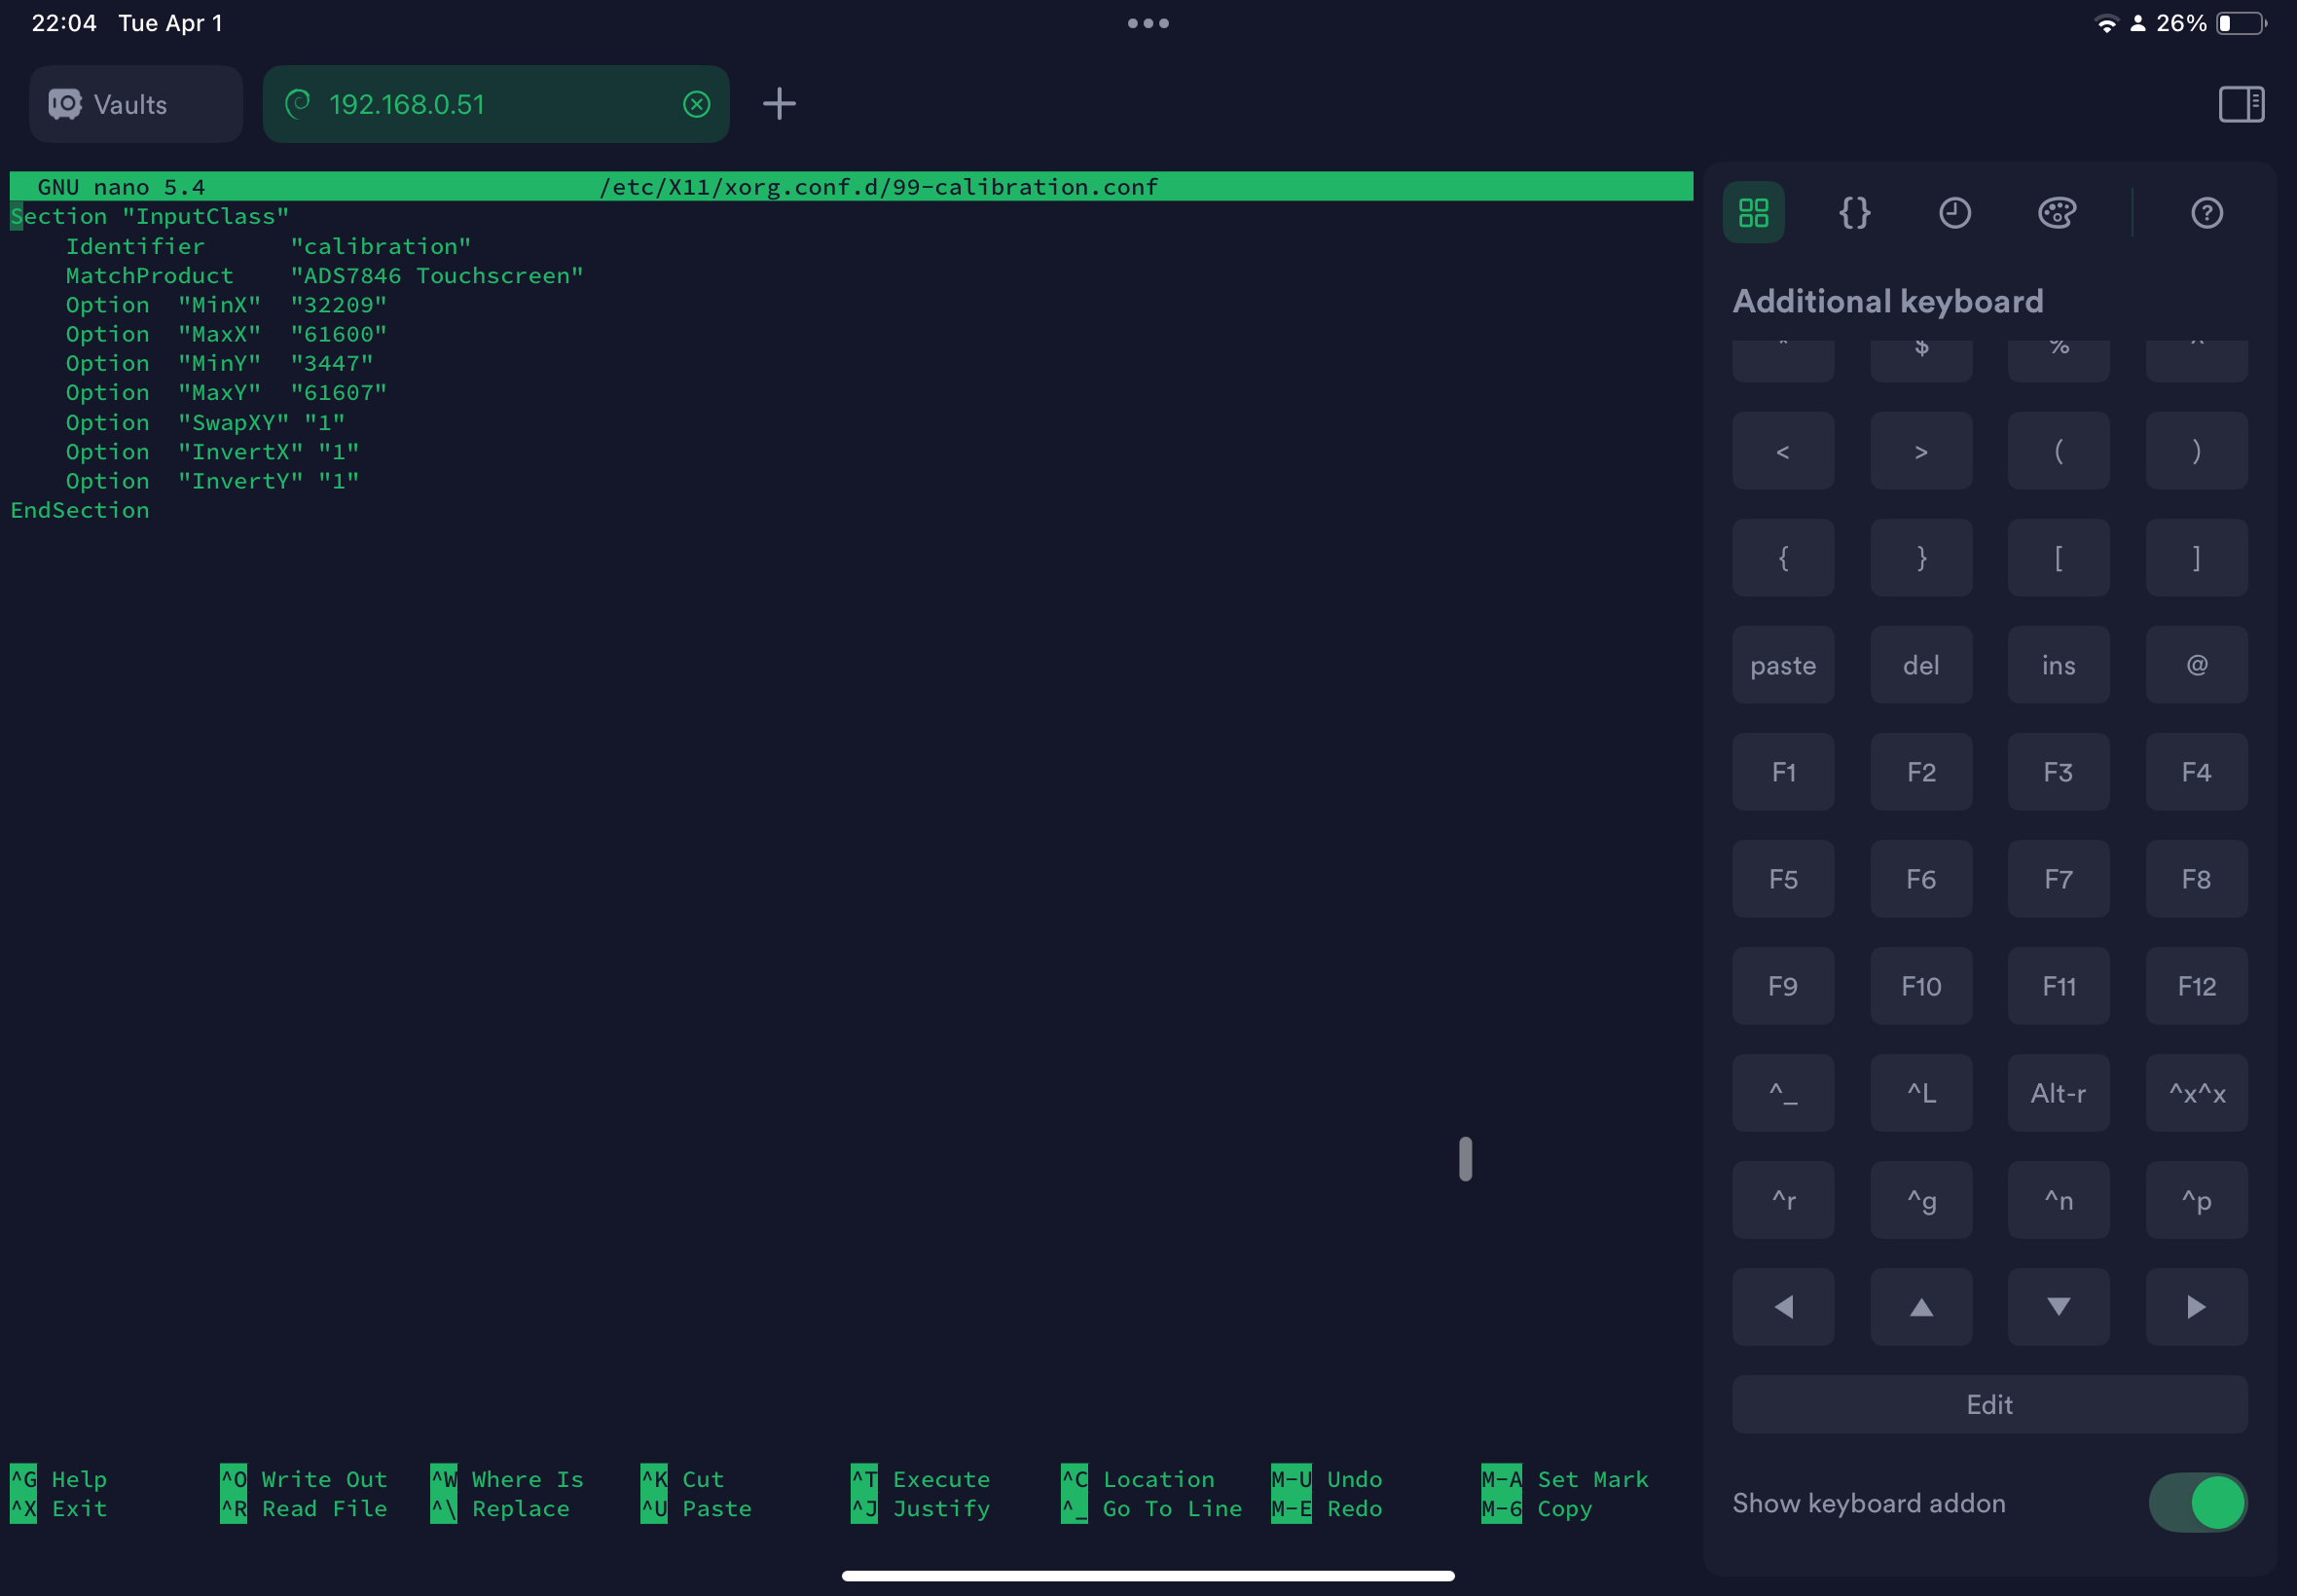Tap the less-than symbol key
Screen dimensions: 2297x1596
[x=1783, y=451]
